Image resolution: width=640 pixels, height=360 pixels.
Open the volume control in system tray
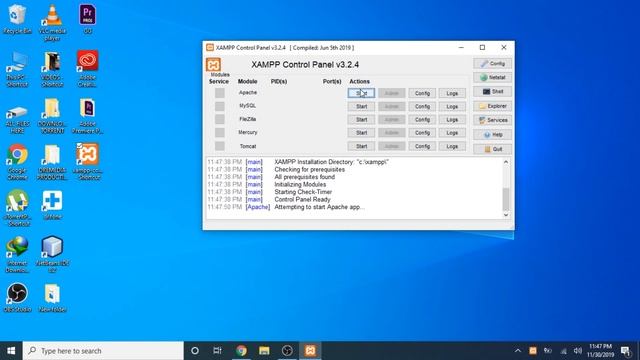[x=578, y=351]
